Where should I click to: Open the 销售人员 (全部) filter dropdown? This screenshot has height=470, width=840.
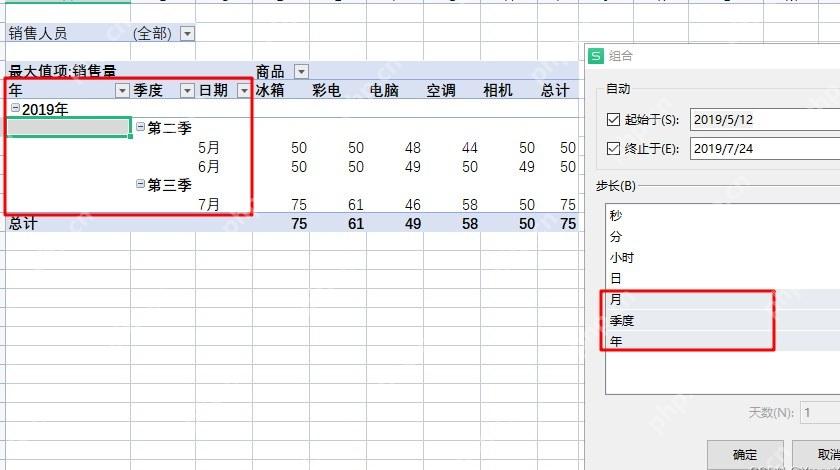point(187,34)
